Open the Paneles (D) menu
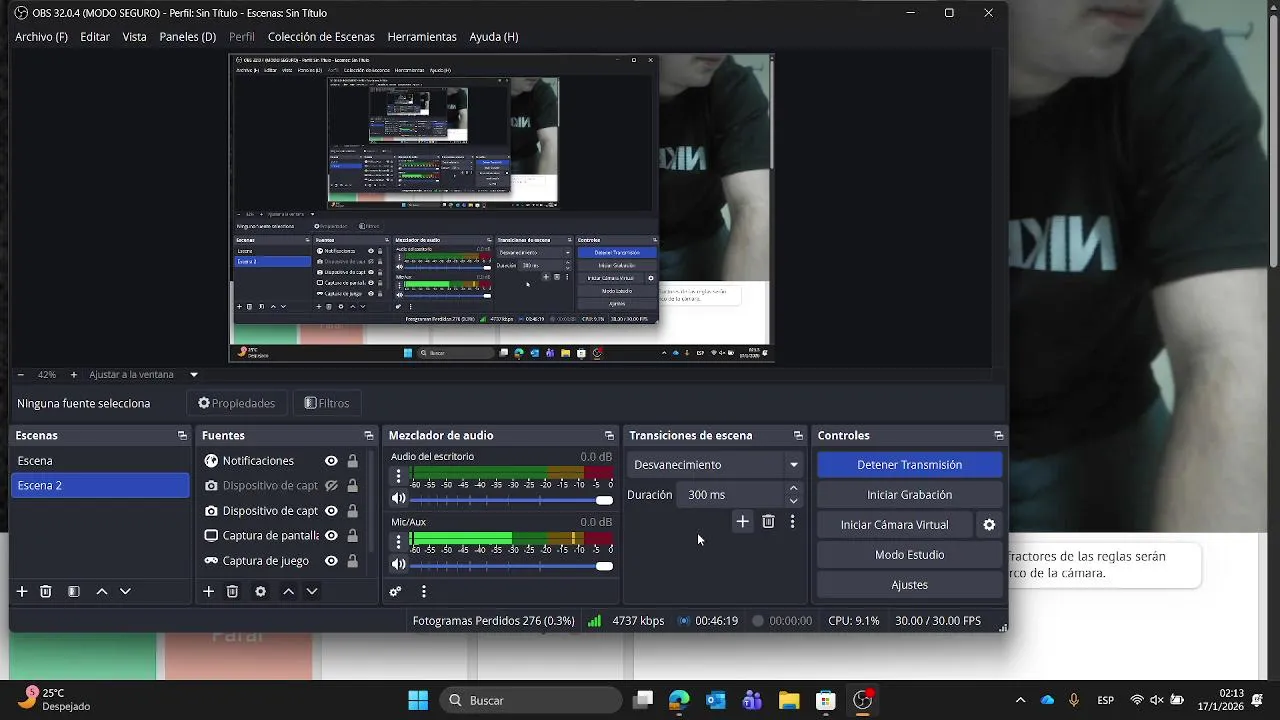This screenshot has height=720, width=1280. (188, 37)
